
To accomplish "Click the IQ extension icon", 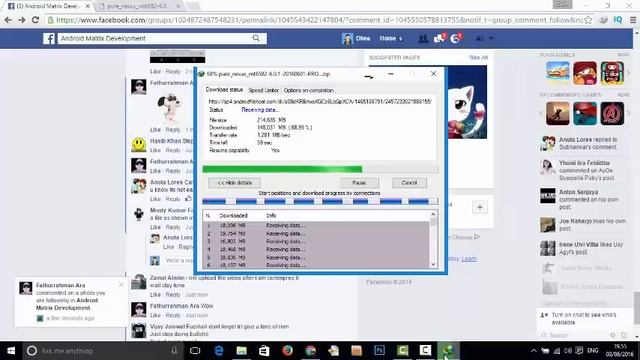I will click(x=618, y=20).
